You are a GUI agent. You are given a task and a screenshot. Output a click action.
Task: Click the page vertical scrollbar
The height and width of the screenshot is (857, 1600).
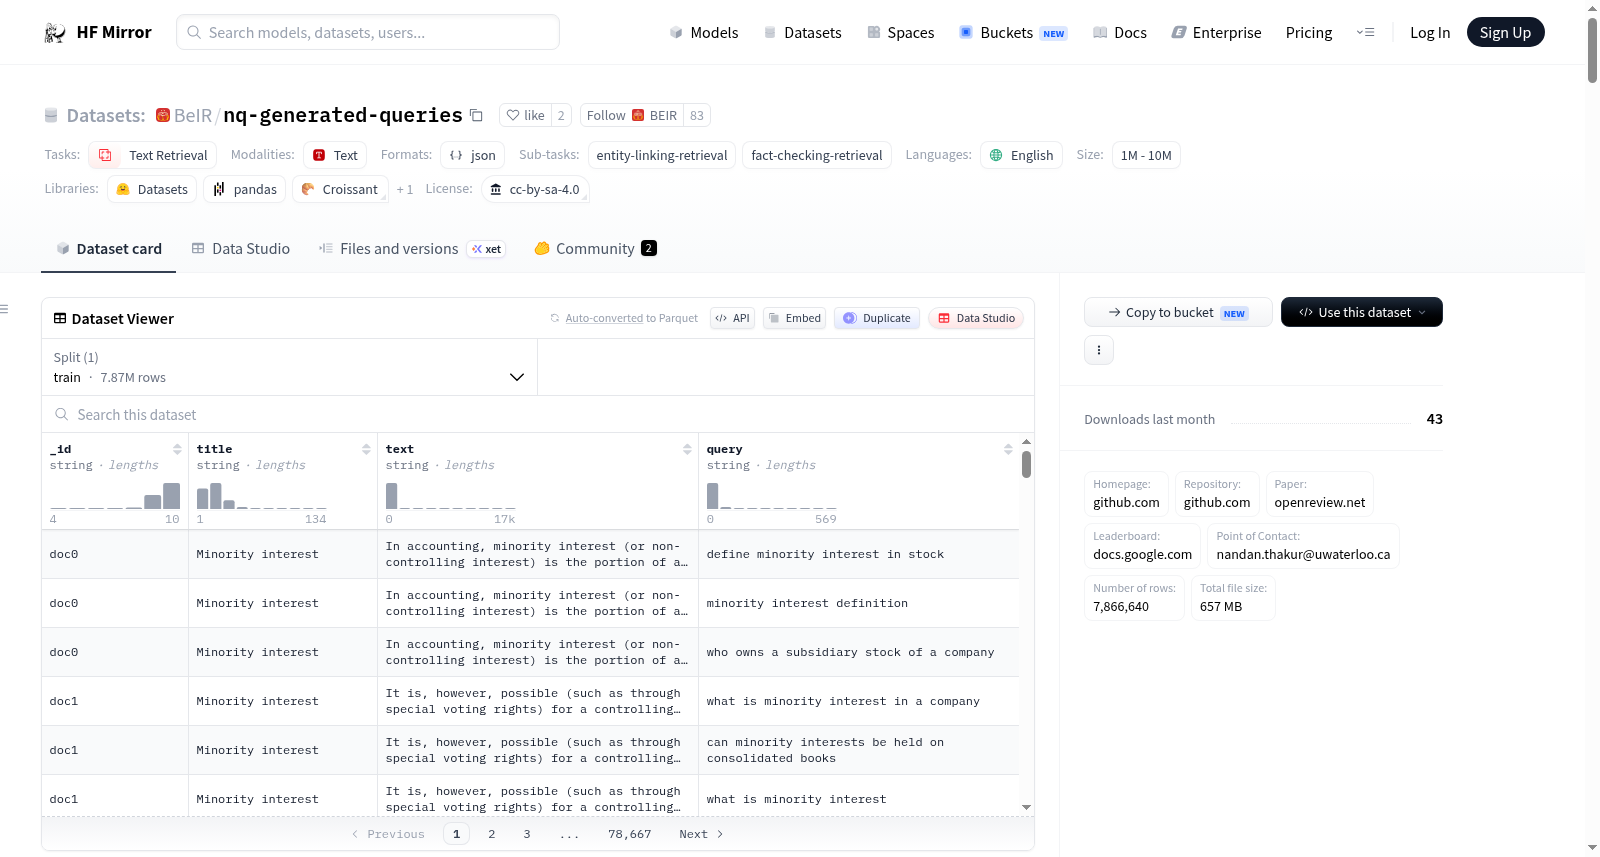[1592, 50]
